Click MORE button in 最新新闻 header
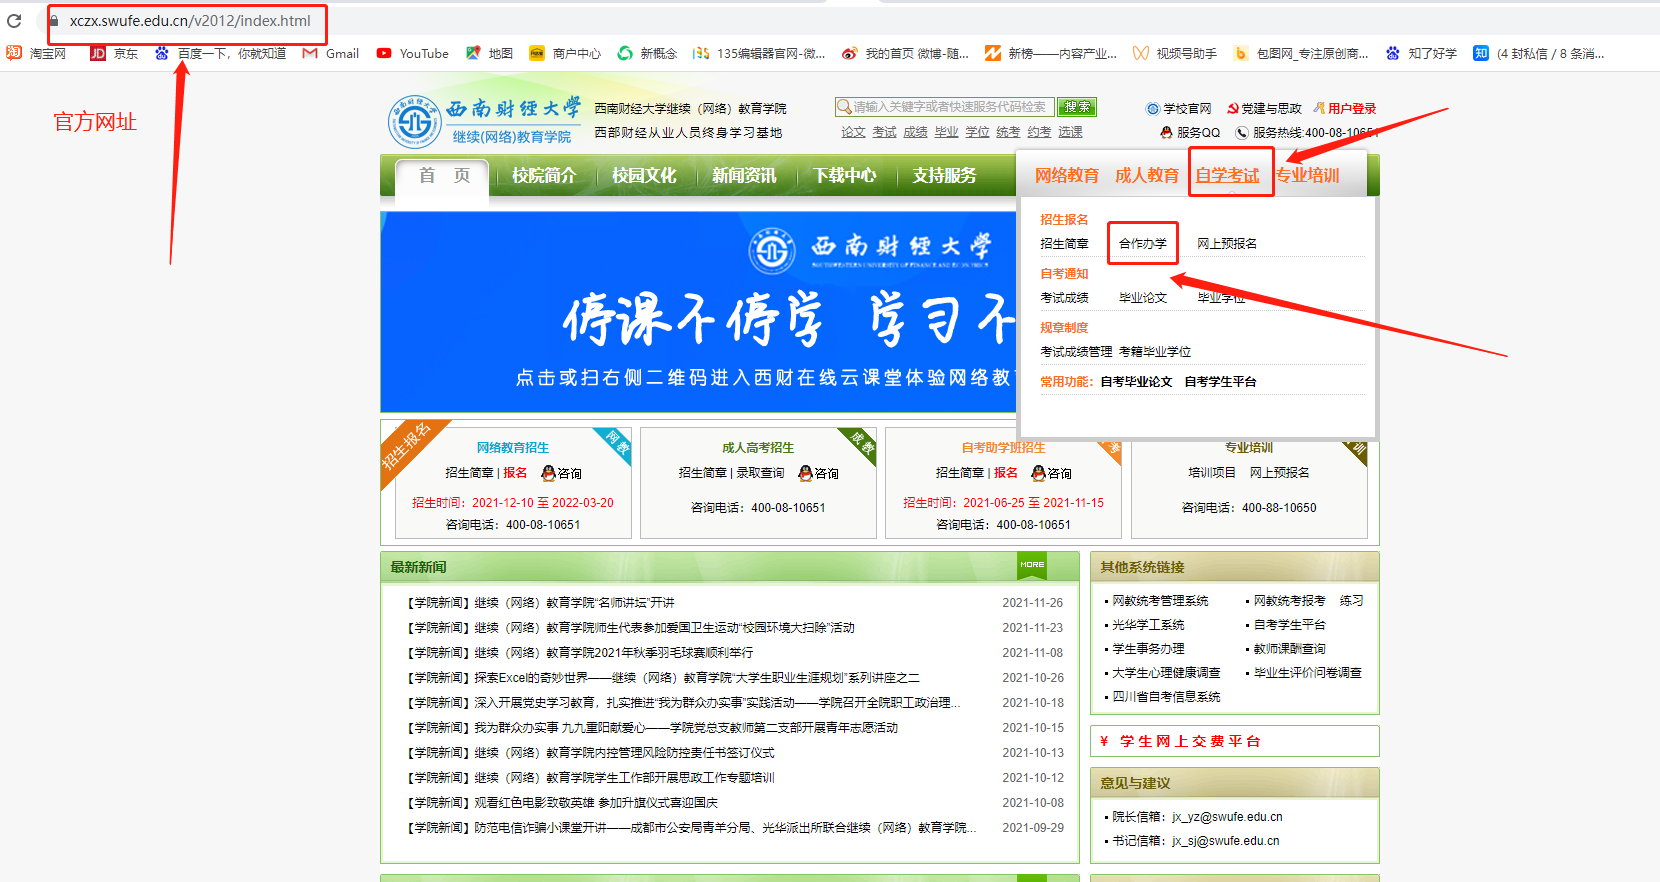 click(x=1032, y=565)
